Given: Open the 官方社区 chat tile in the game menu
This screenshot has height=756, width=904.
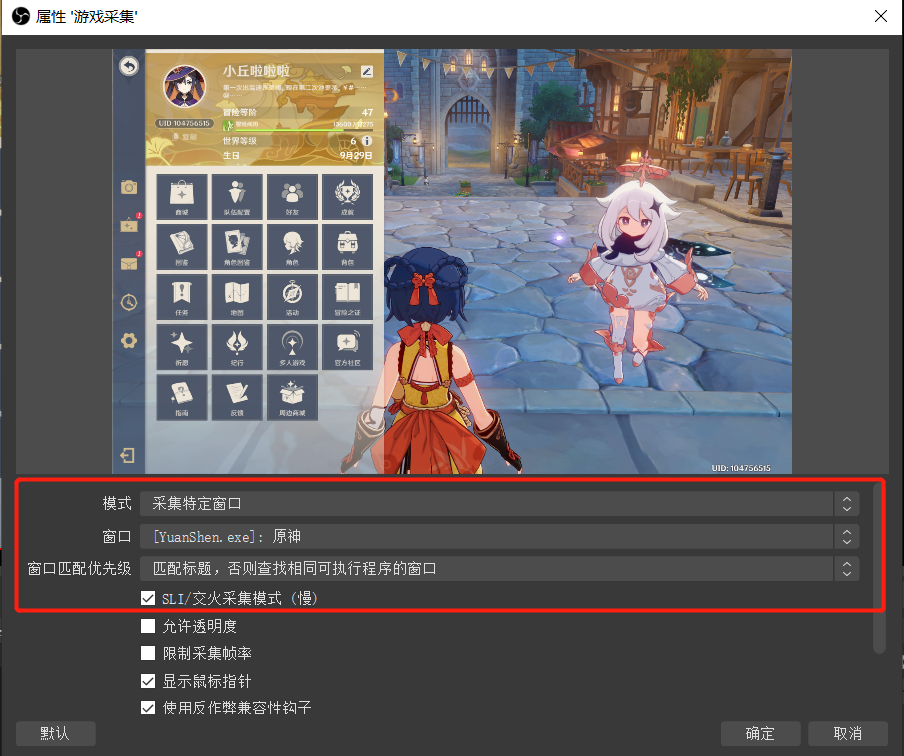Looking at the screenshot, I should 348,347.
